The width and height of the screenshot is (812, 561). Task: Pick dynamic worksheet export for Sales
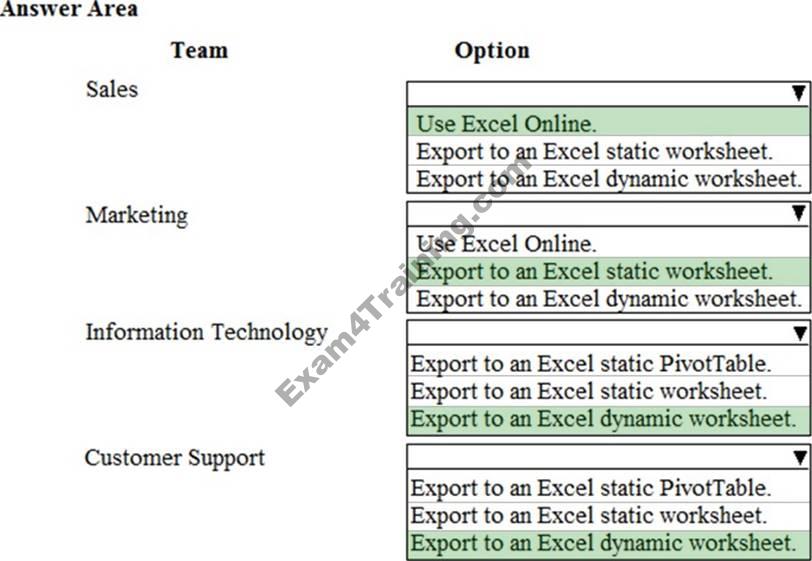pos(608,179)
